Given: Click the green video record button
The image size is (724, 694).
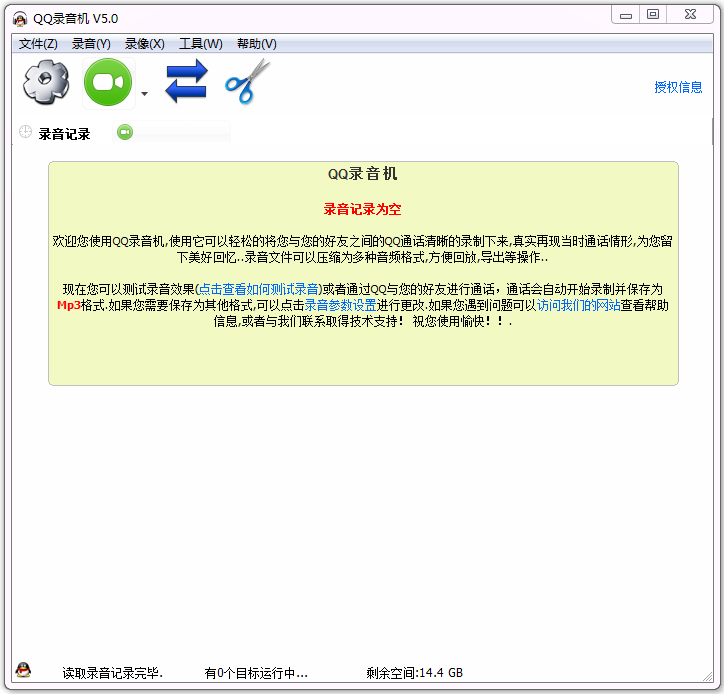Looking at the screenshot, I should coord(108,82).
